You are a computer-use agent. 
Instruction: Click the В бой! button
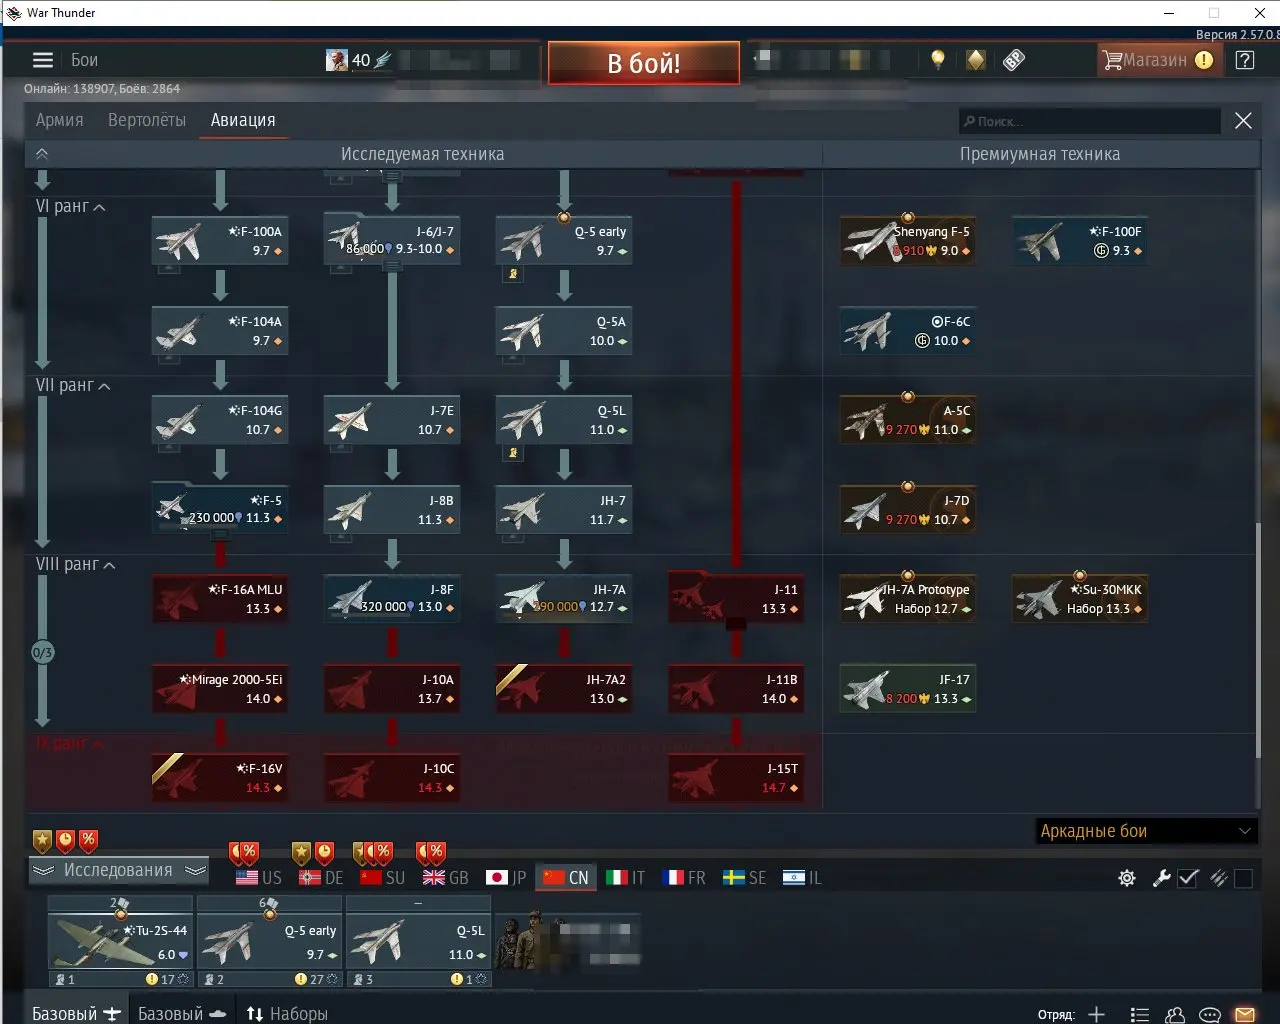644,63
